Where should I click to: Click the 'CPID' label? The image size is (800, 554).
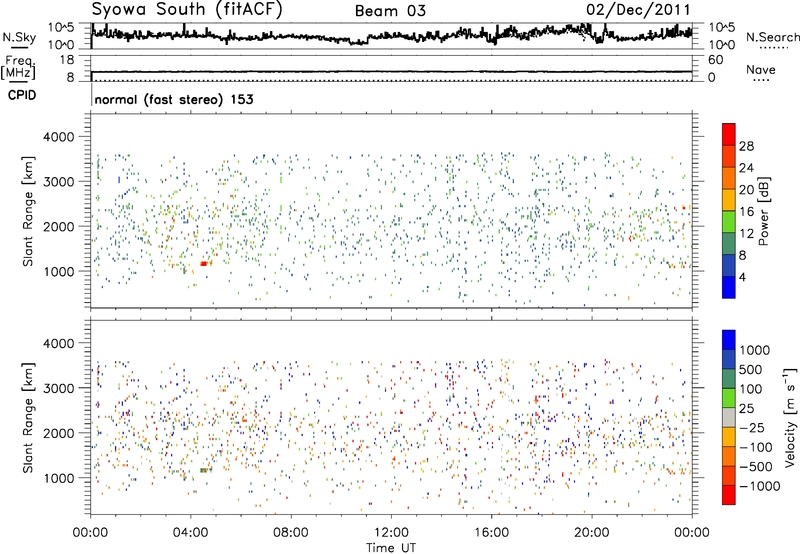point(22,95)
